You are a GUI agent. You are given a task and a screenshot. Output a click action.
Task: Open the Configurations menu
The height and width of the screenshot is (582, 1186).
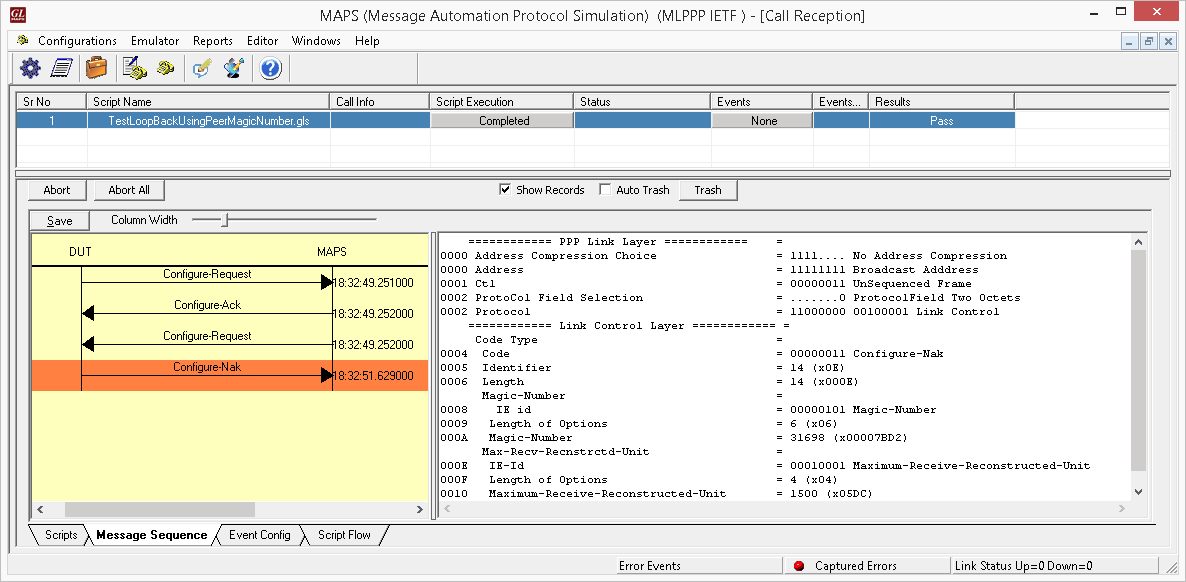pyautogui.click(x=77, y=41)
